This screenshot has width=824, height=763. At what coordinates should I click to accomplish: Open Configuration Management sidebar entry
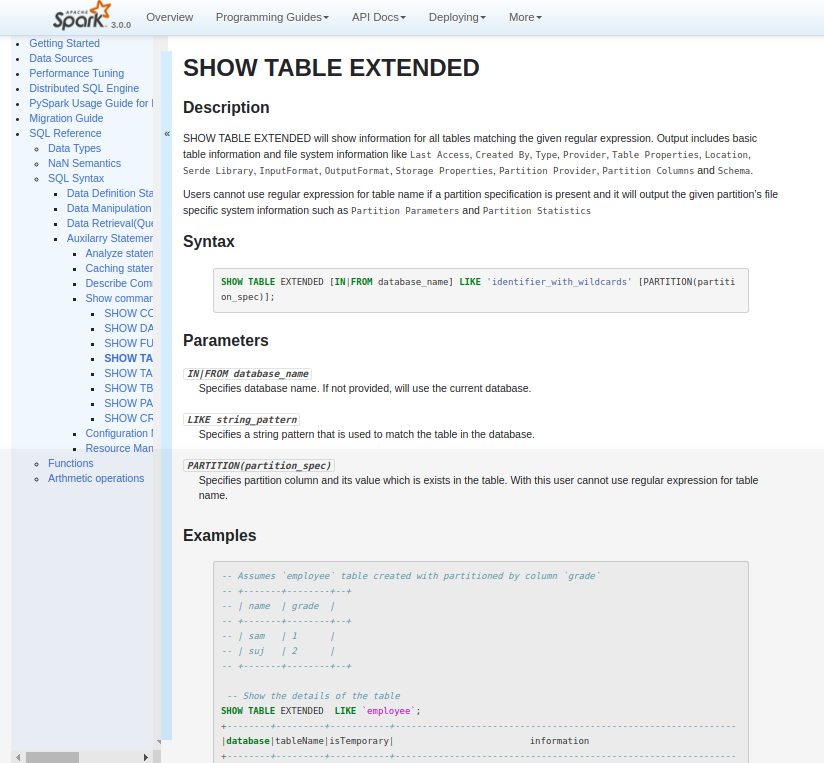[119, 433]
